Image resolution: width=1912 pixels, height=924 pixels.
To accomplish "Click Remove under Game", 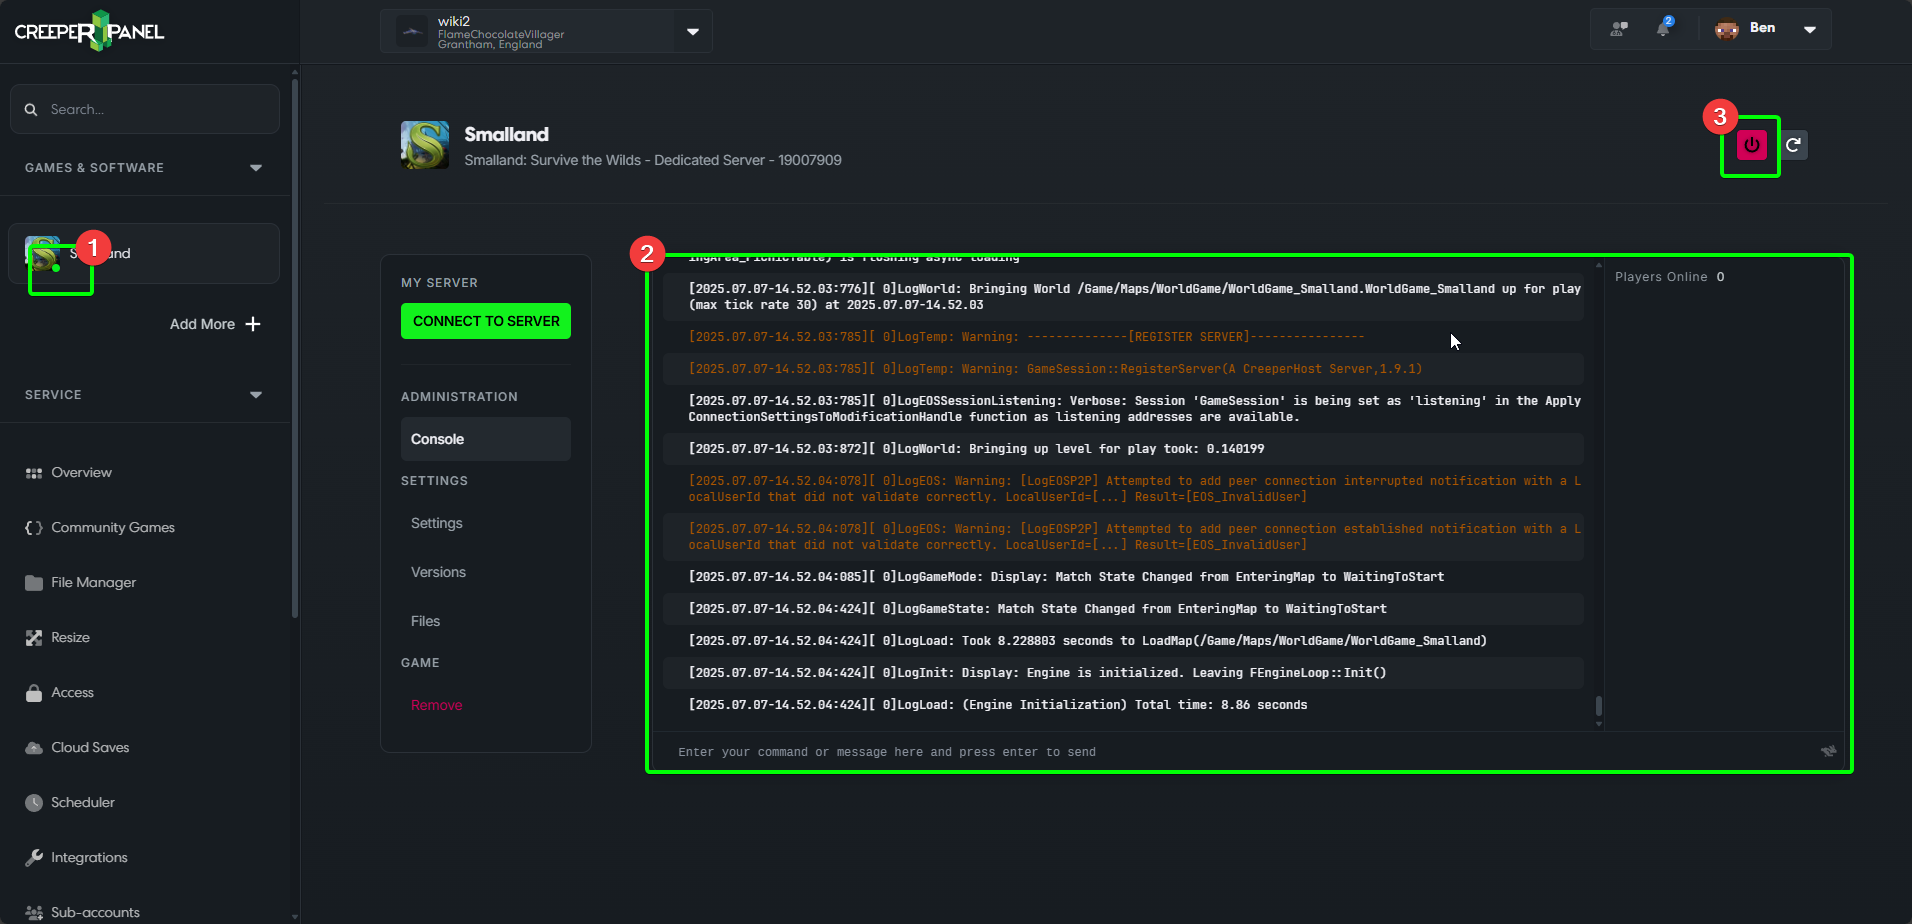I will coord(436,705).
